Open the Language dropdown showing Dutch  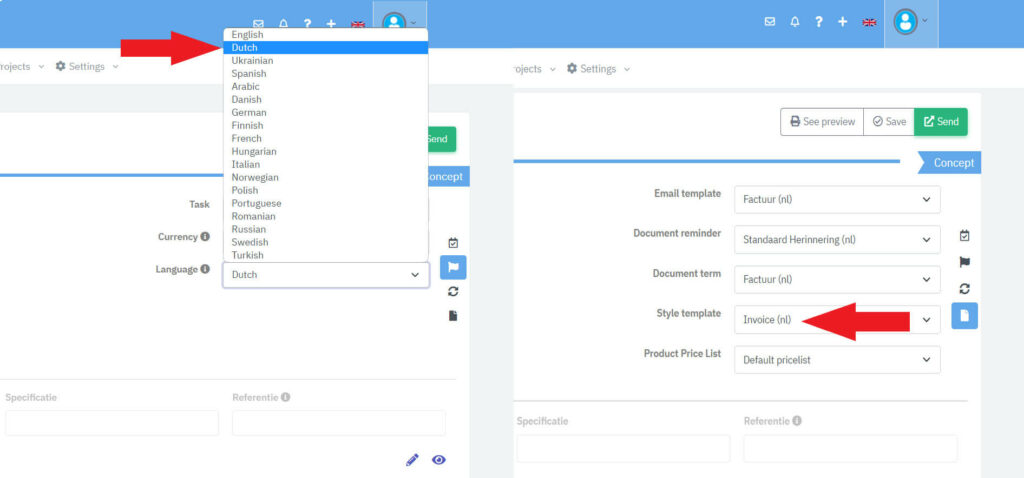326,275
